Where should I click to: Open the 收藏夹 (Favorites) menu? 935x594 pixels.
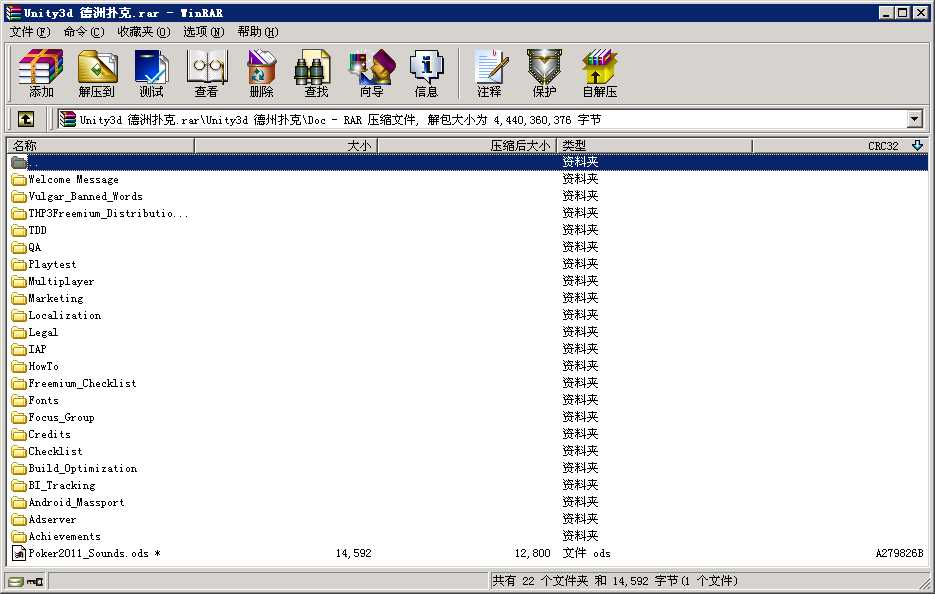pyautogui.click(x=144, y=32)
